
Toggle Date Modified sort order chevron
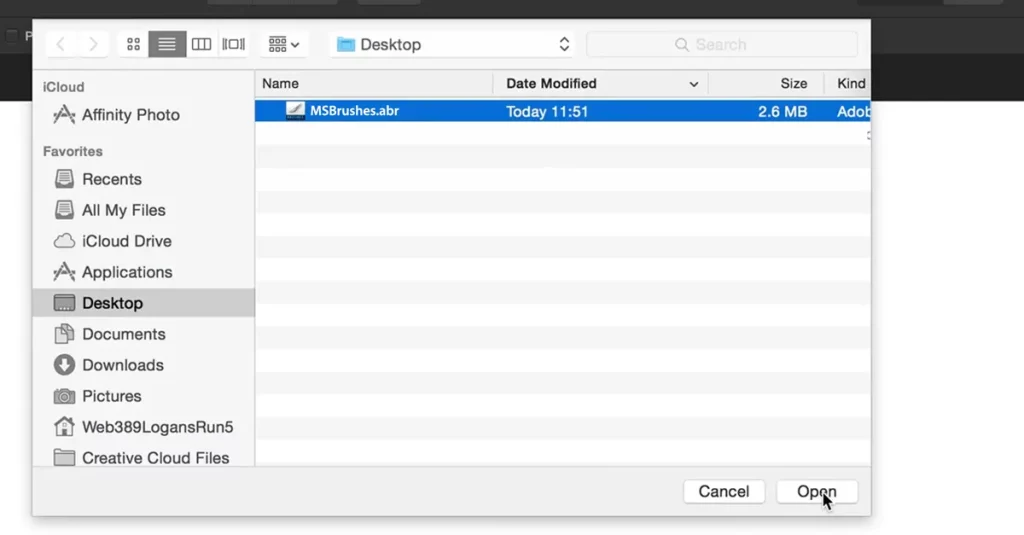(x=693, y=85)
